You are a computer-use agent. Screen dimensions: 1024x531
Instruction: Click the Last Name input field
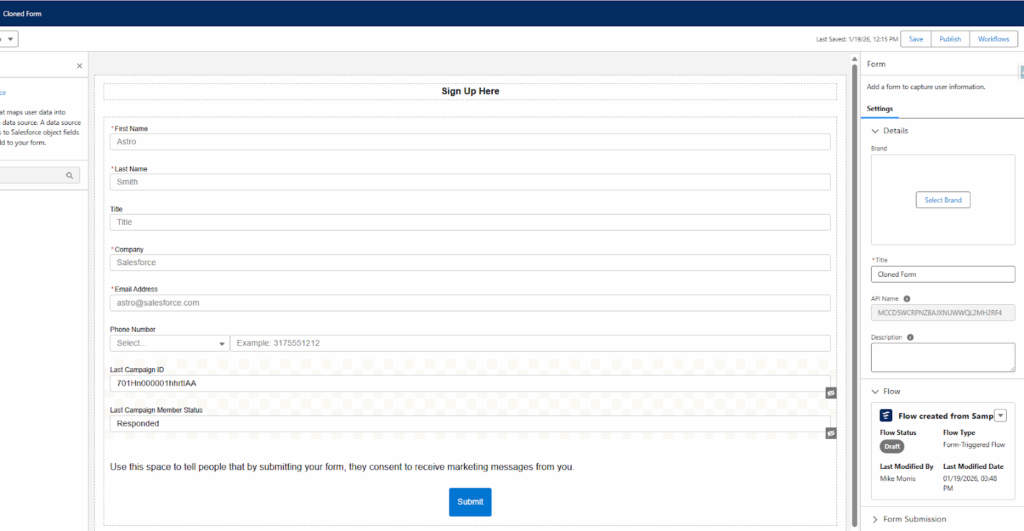[470, 182]
